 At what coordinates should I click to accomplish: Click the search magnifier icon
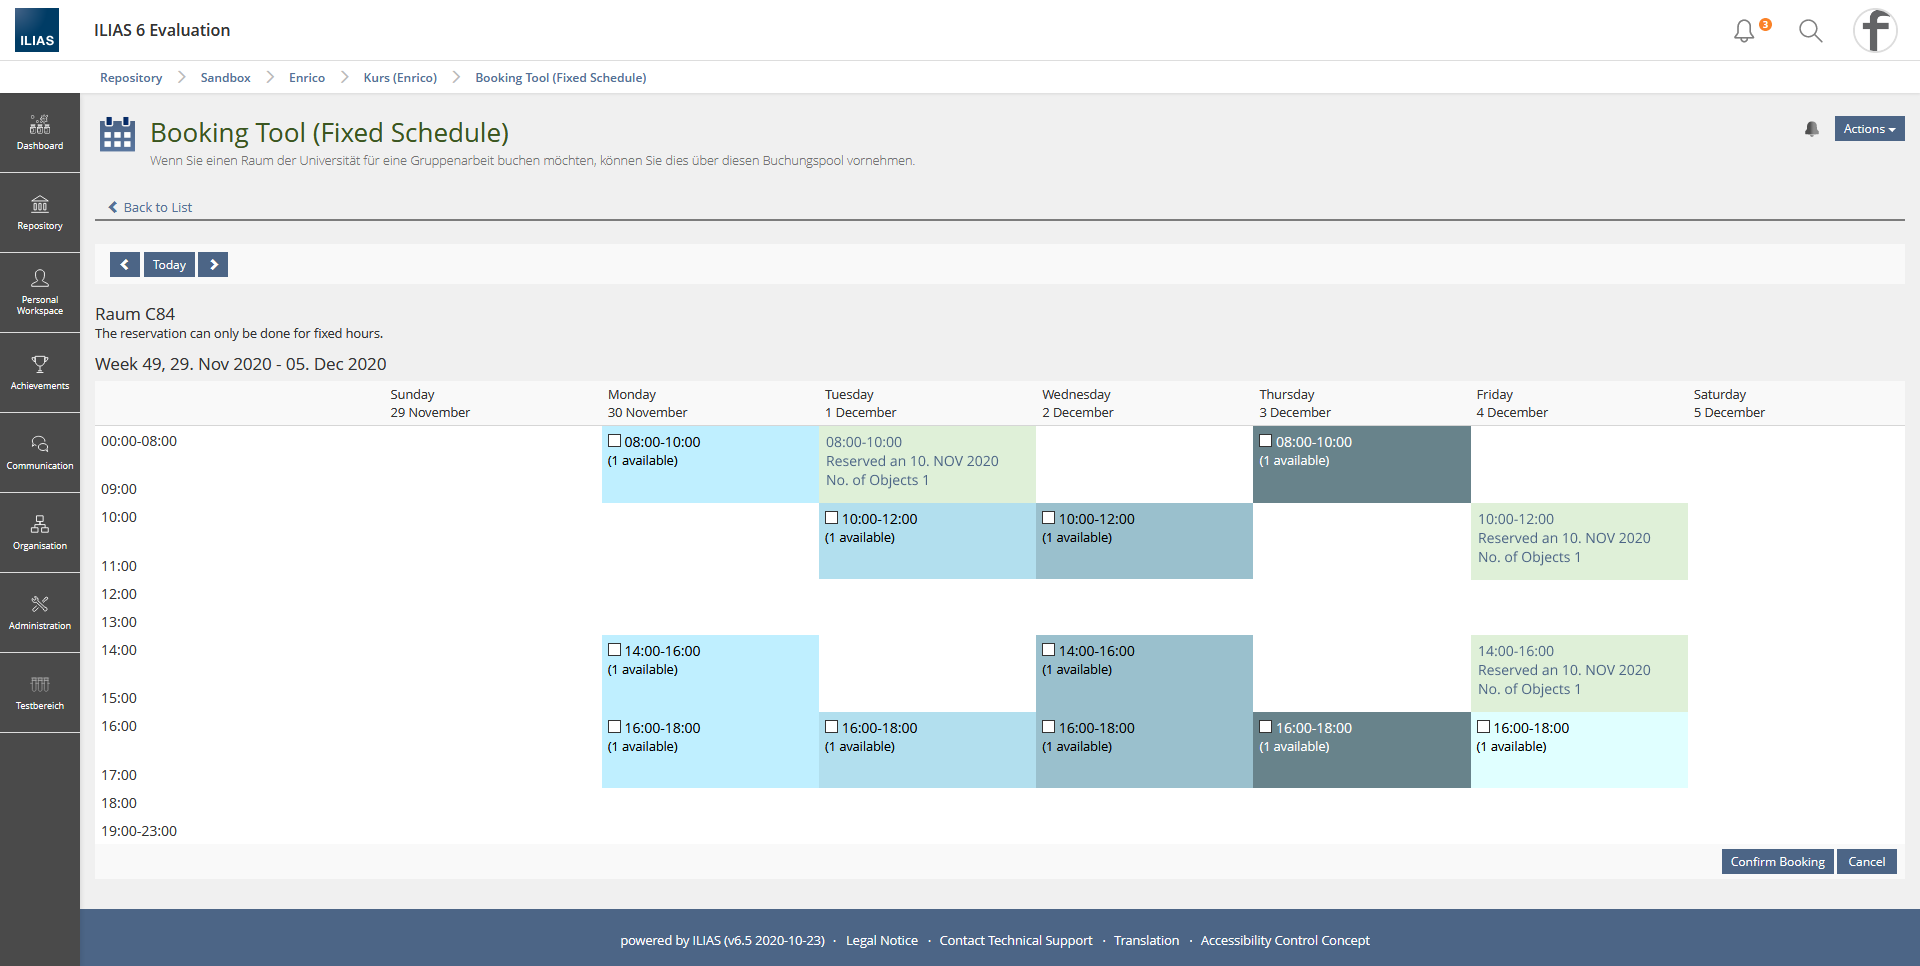[x=1810, y=31]
